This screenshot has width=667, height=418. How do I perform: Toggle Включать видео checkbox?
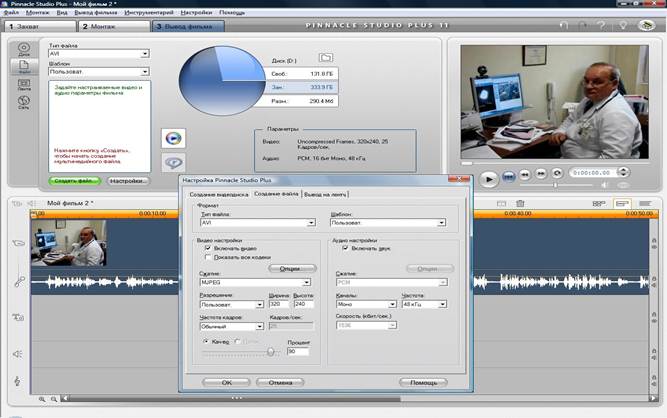point(208,248)
